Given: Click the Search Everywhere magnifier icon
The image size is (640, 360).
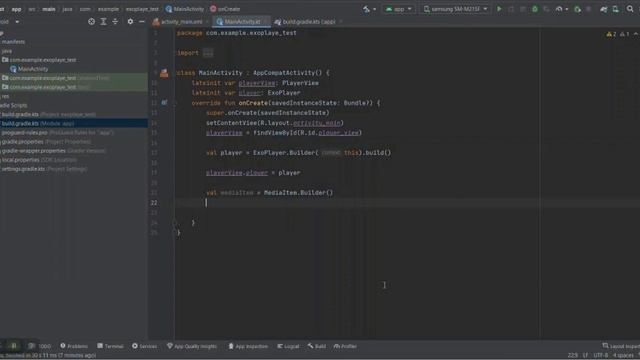Looking at the screenshot, I should (630, 9).
